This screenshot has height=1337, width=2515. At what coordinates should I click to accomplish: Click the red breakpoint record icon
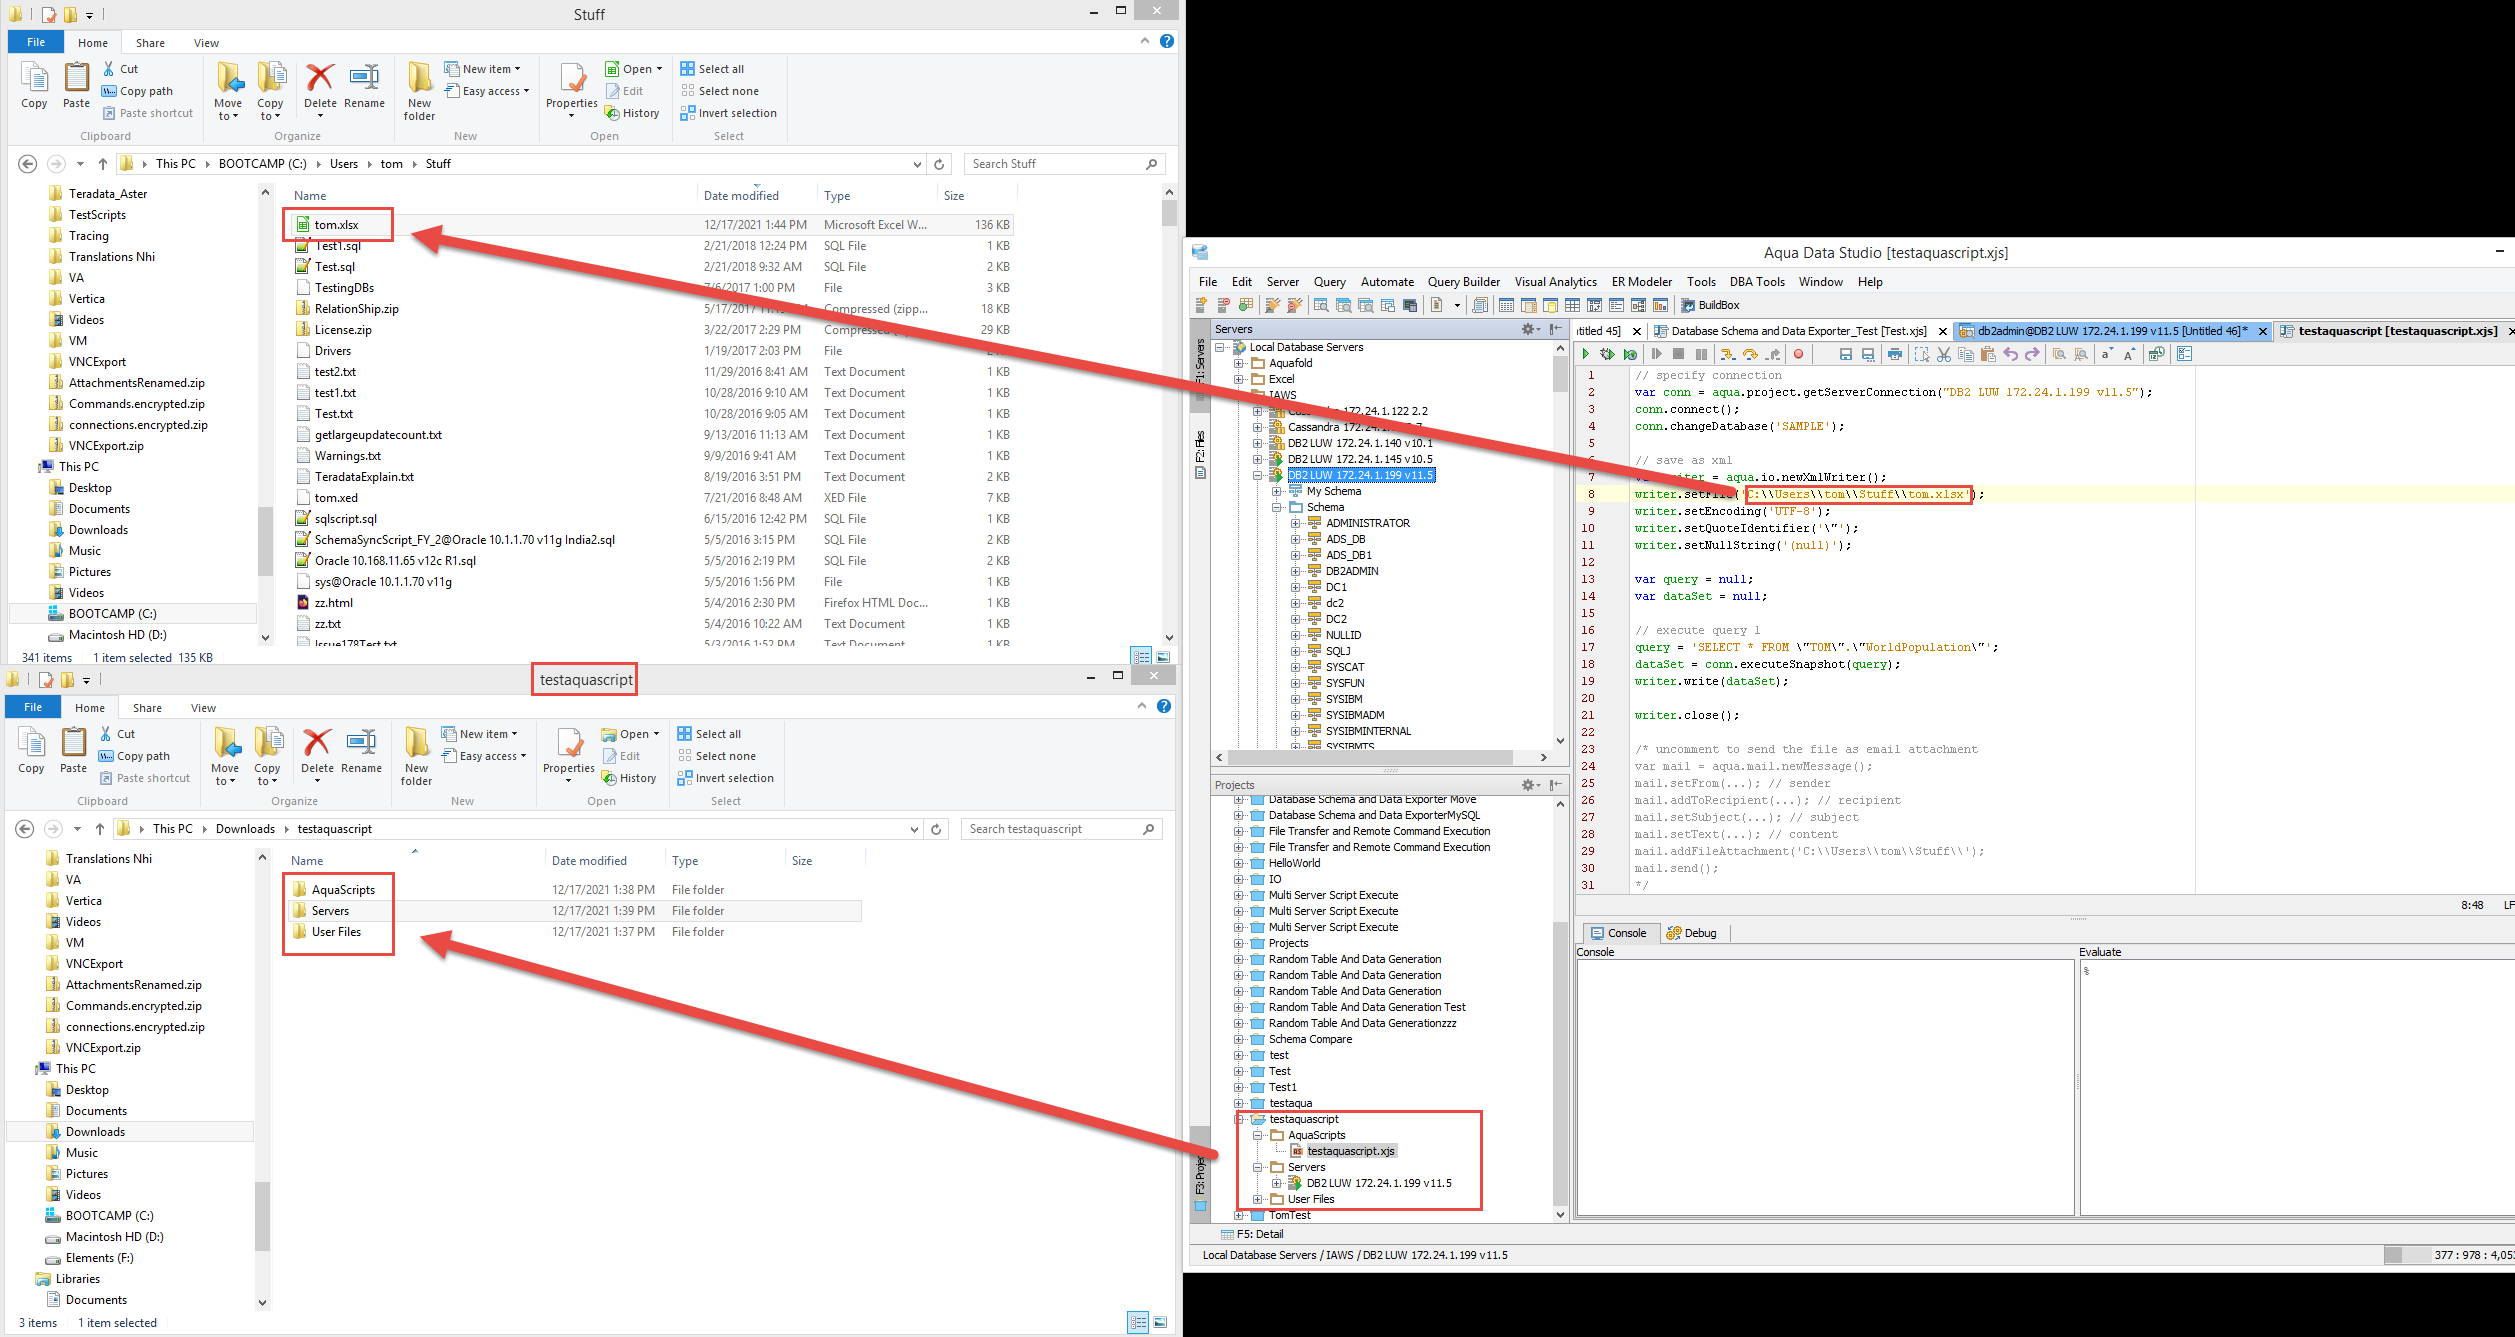1798,354
